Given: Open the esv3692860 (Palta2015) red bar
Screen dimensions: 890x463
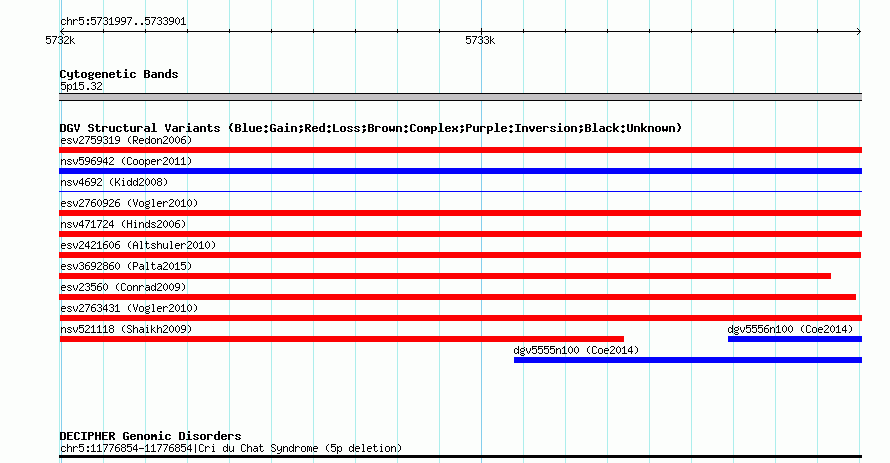Looking at the screenshot, I should click(x=445, y=276).
